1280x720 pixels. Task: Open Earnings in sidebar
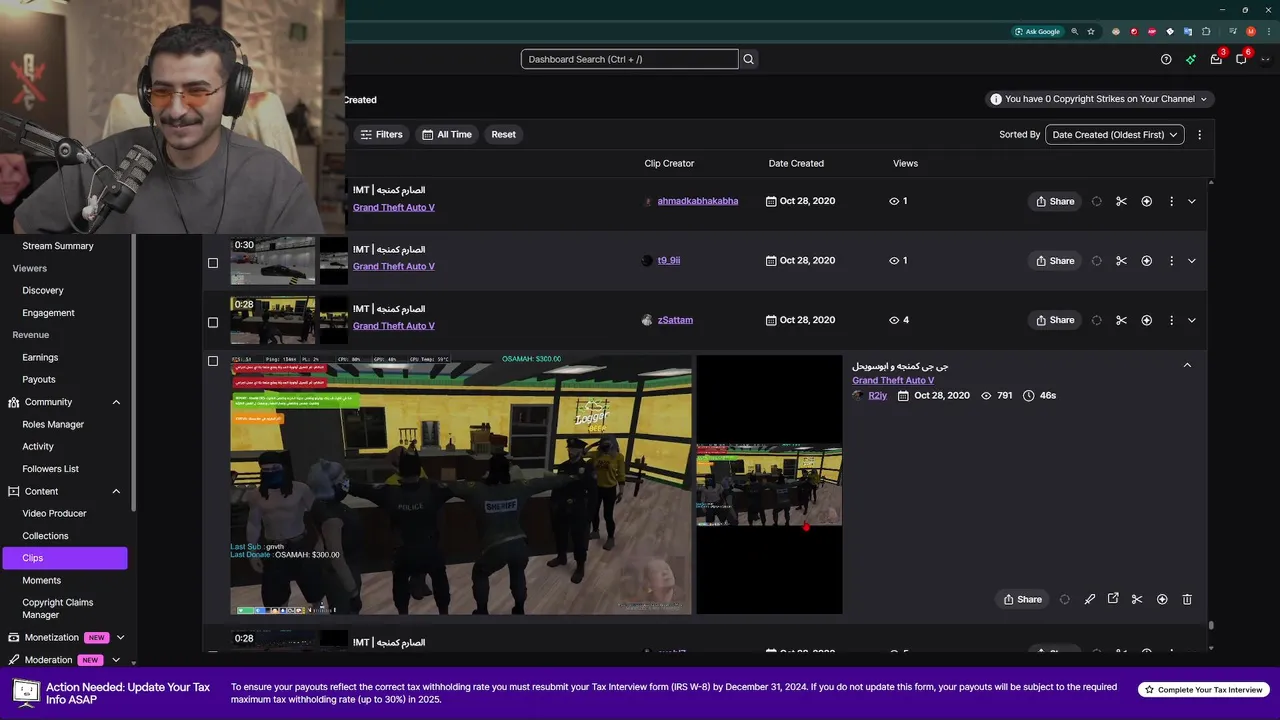tap(40, 357)
